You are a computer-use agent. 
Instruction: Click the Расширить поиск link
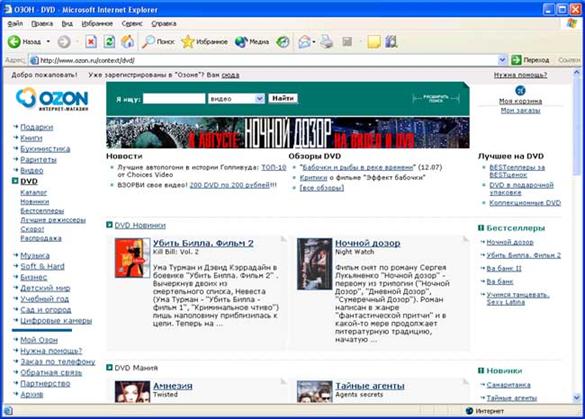436,99
